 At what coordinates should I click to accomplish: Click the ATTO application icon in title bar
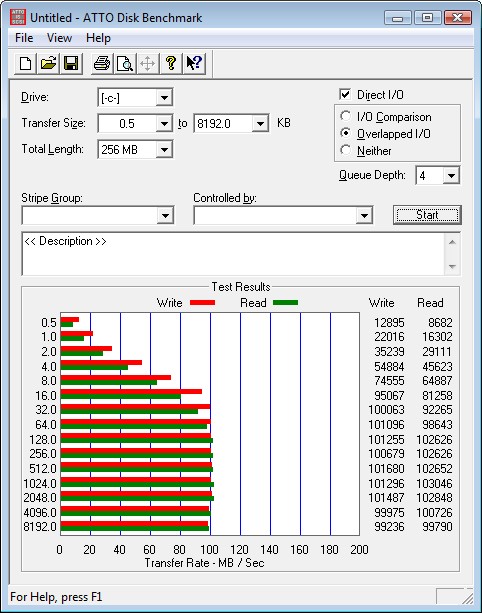tap(18, 17)
